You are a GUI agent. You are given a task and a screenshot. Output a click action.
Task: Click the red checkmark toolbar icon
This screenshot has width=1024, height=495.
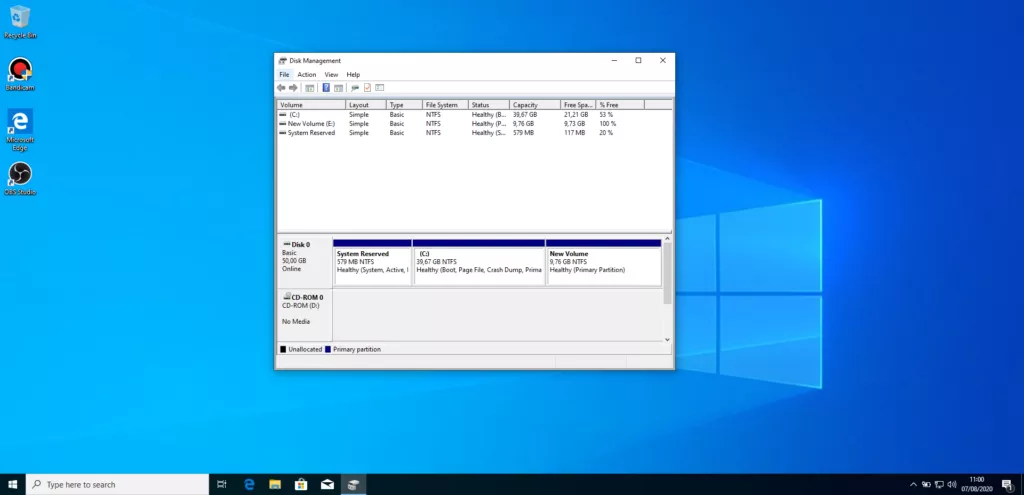tap(367, 88)
